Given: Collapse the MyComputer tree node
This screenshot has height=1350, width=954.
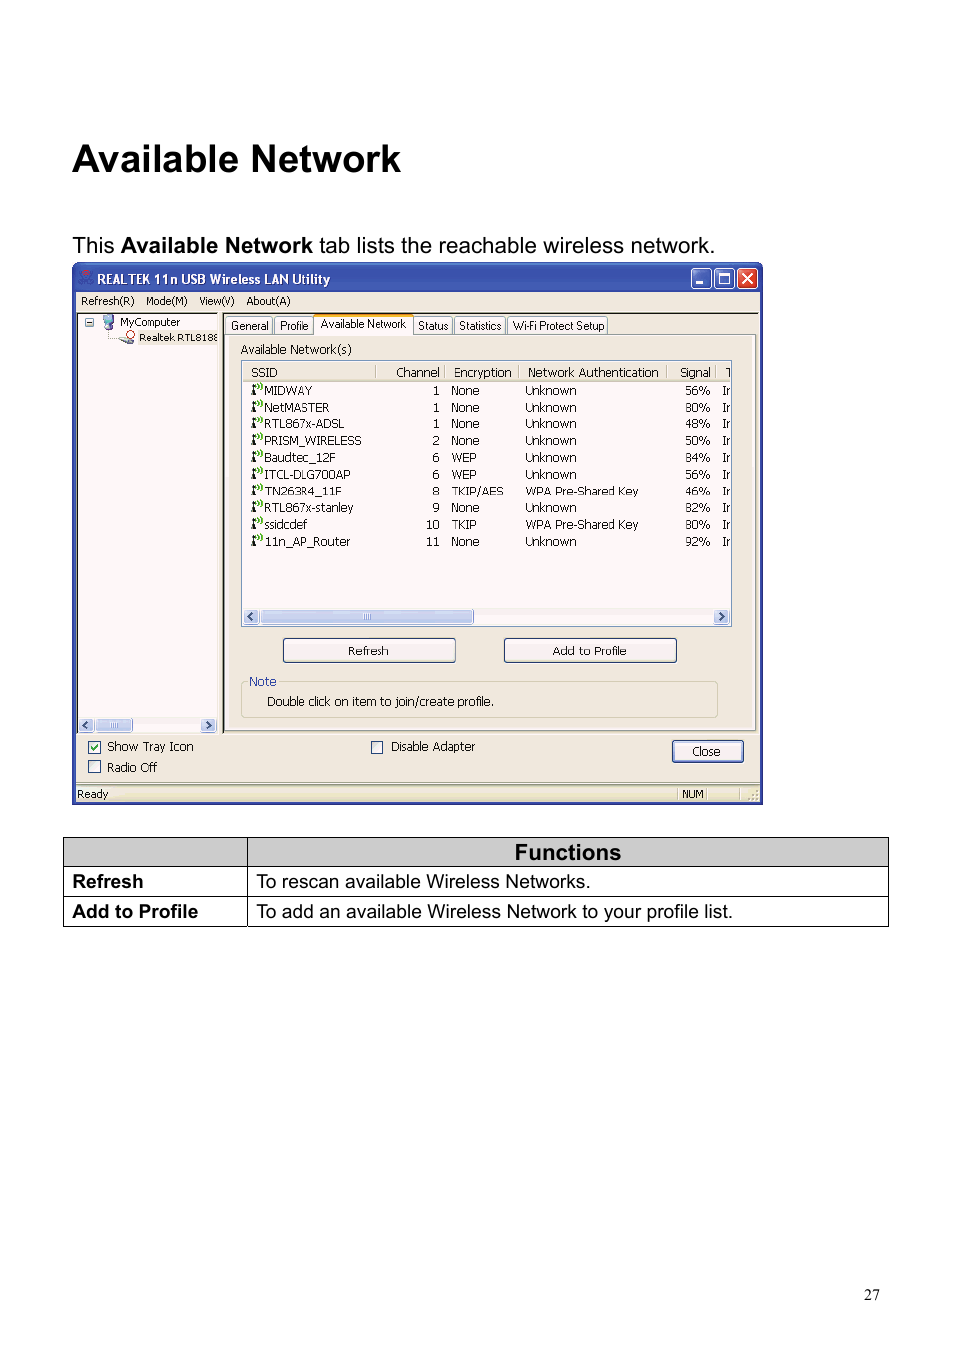Looking at the screenshot, I should click(89, 322).
